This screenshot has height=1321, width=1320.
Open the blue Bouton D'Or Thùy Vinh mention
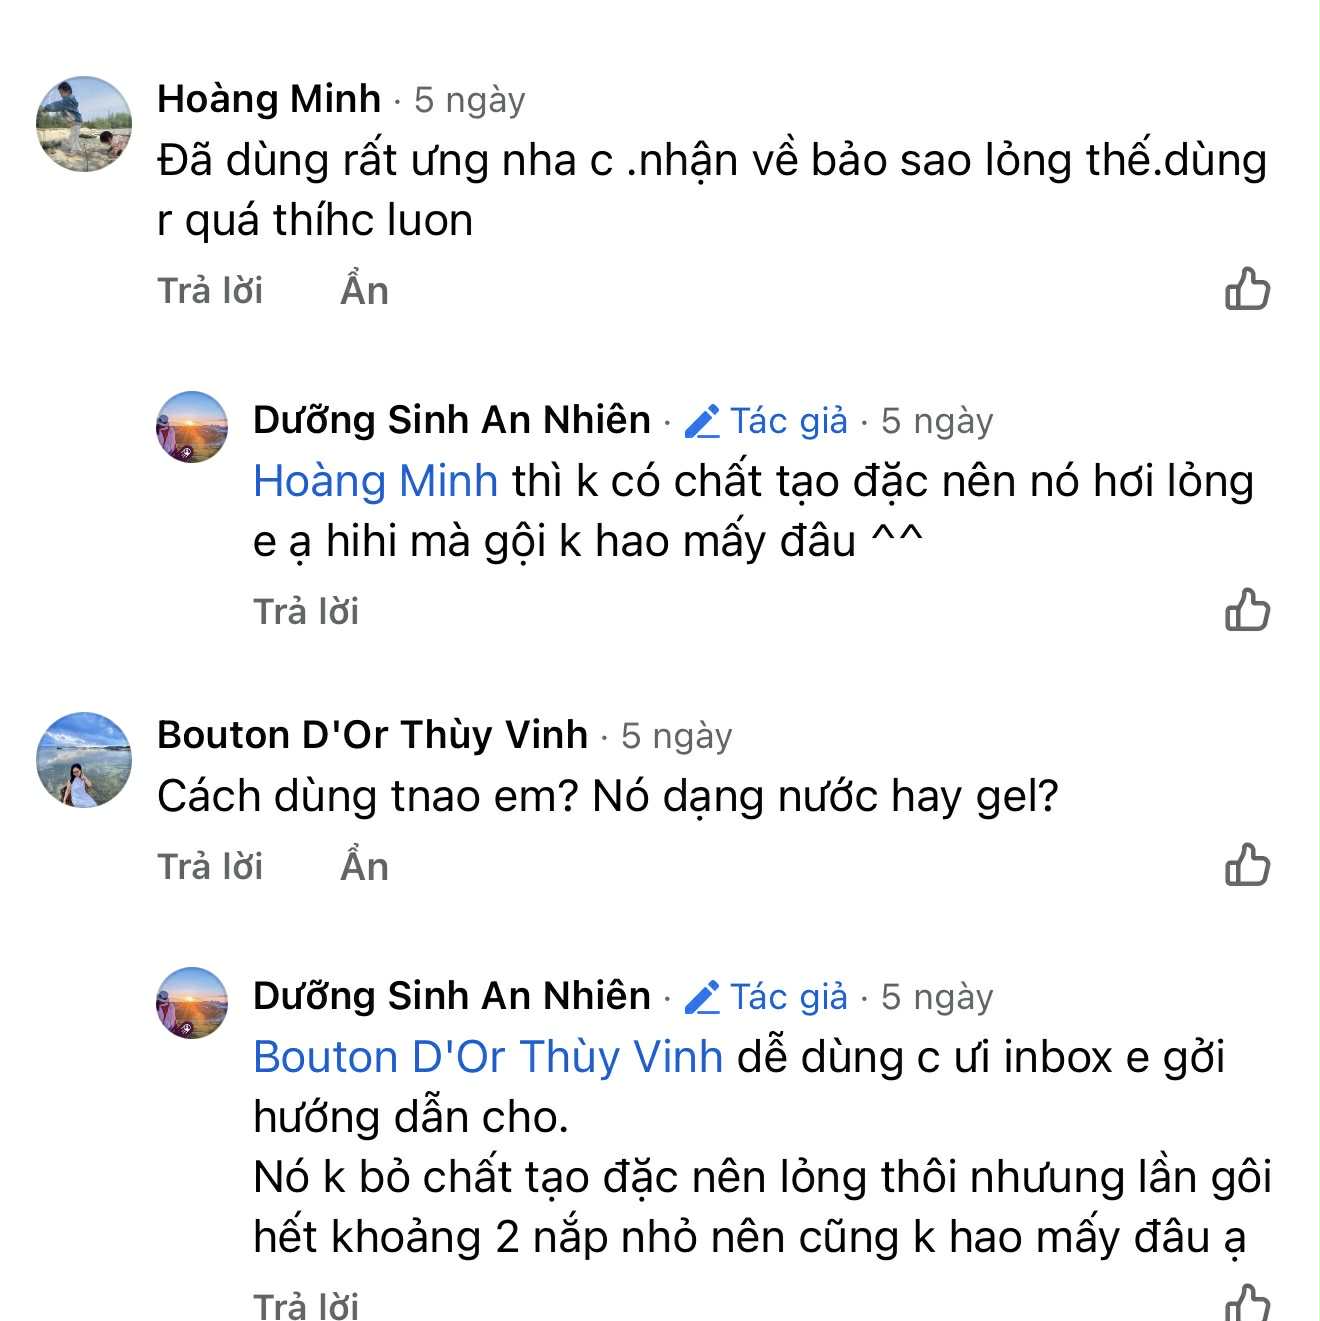(487, 1057)
